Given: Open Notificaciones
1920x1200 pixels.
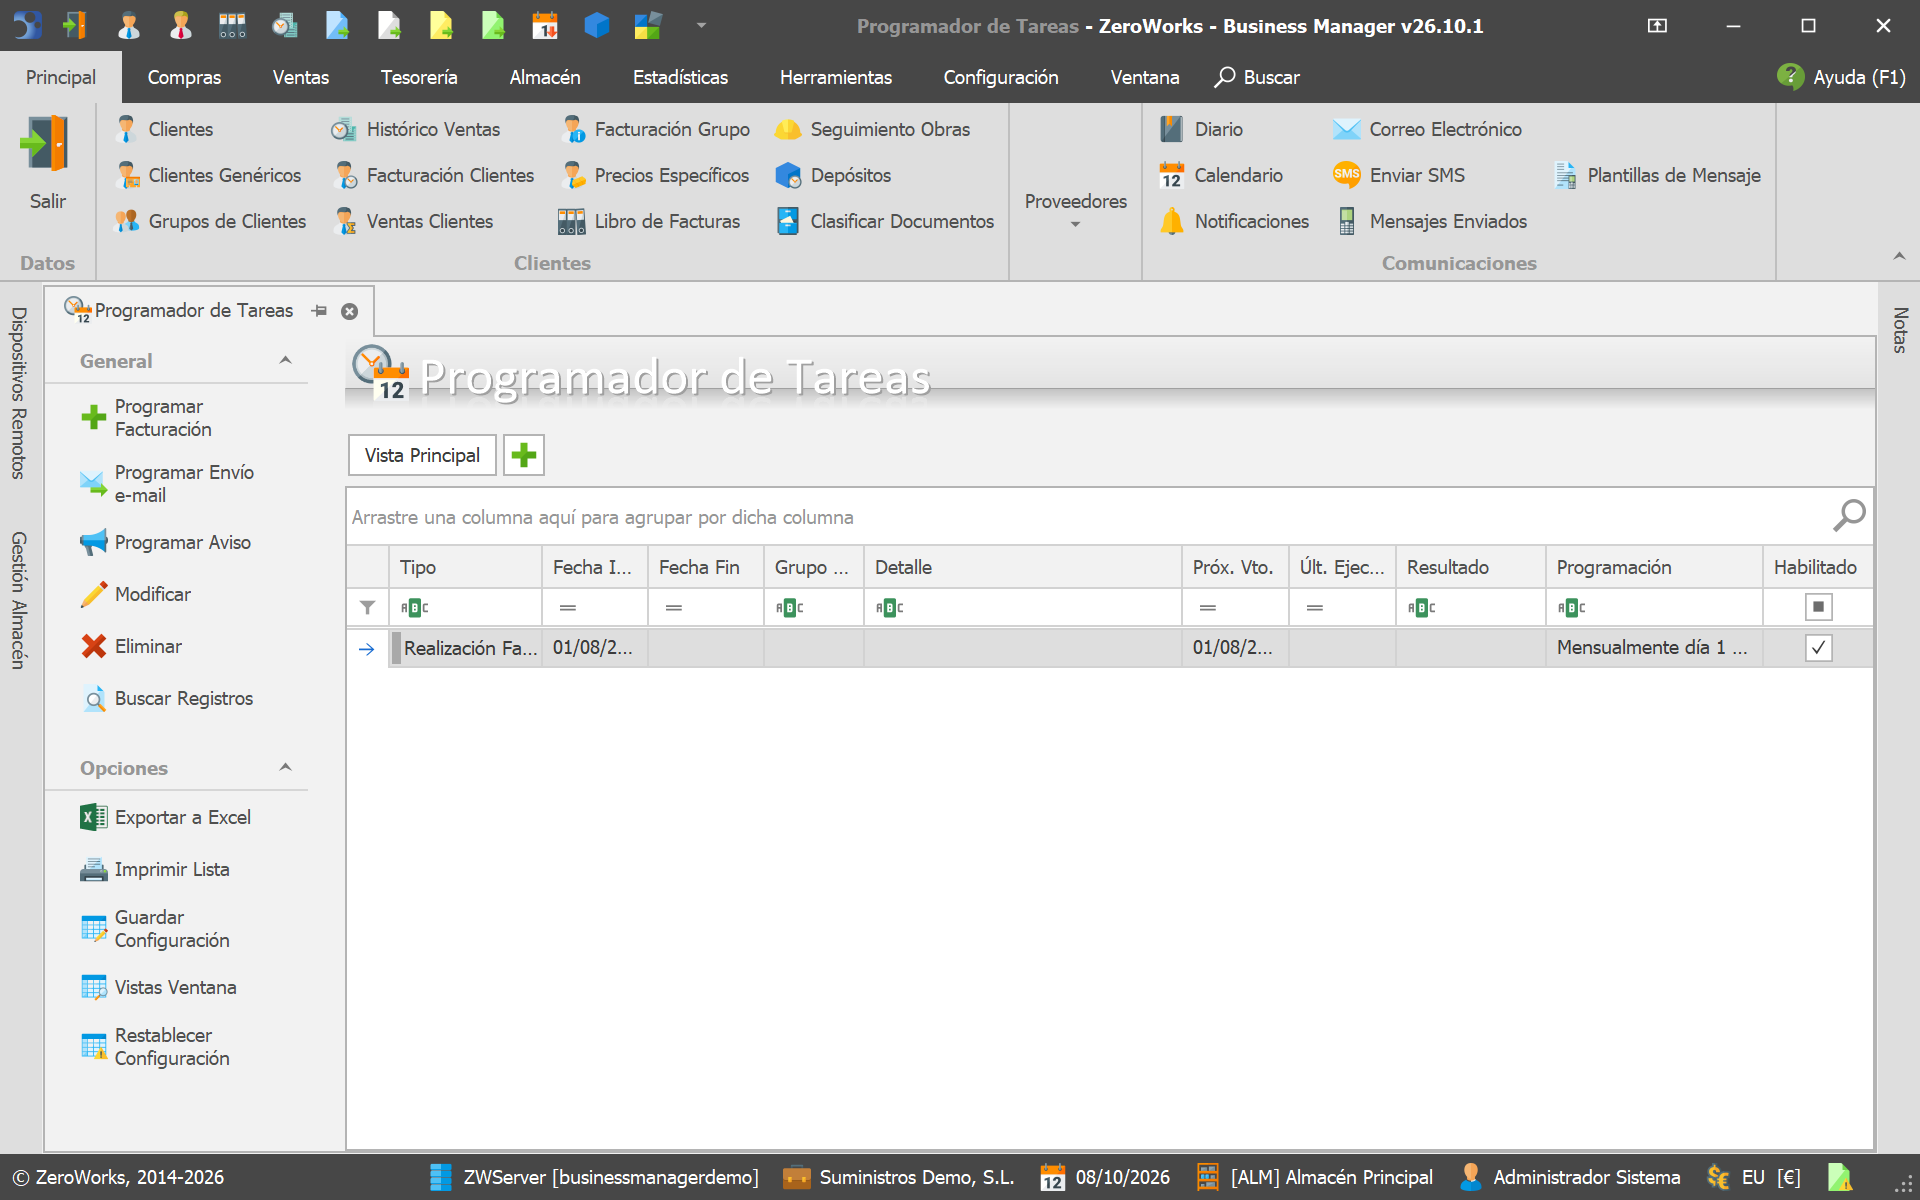Looking at the screenshot, I should pyautogui.click(x=1235, y=221).
